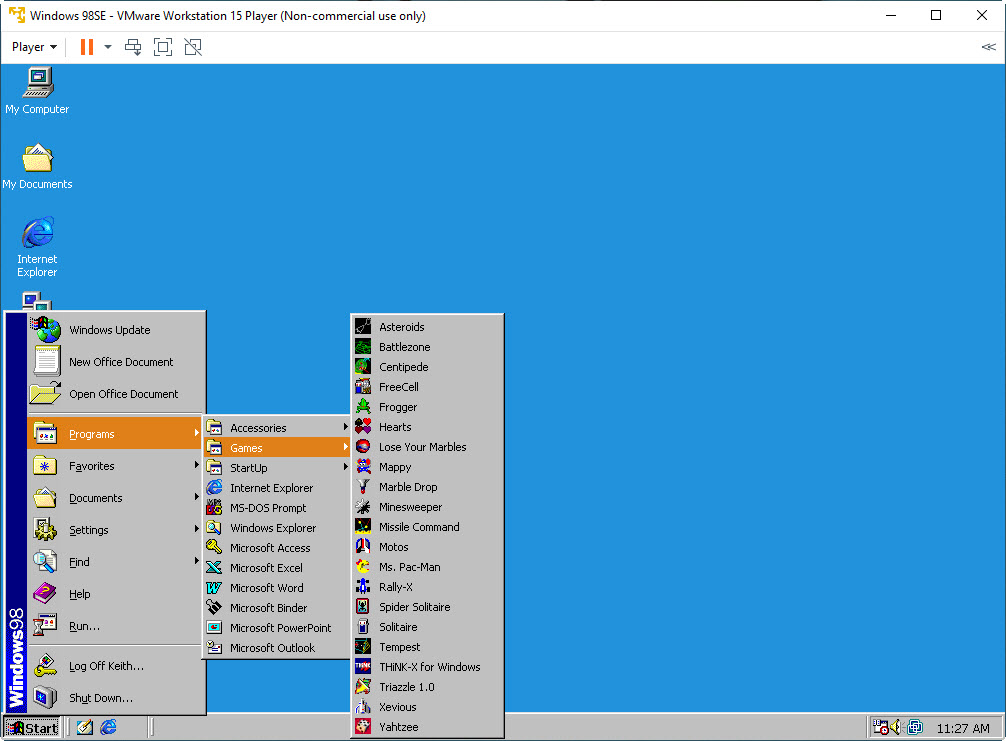Open the Player dropdown menu
Screen dimensions: 1006x741
pyautogui.click(x=34, y=47)
